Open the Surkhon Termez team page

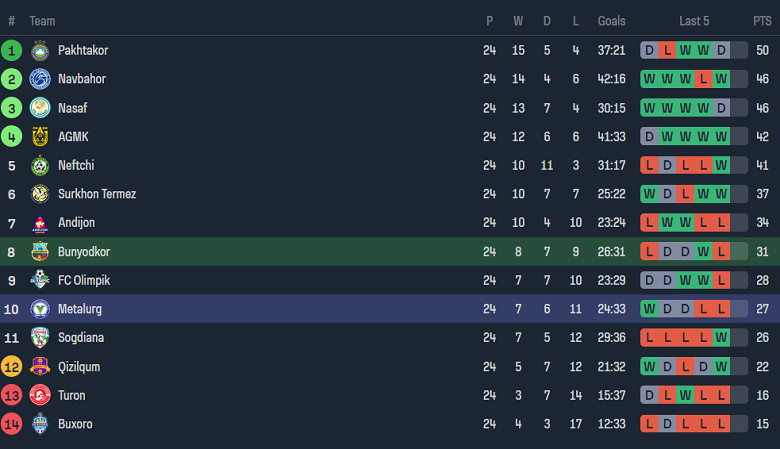(x=96, y=194)
